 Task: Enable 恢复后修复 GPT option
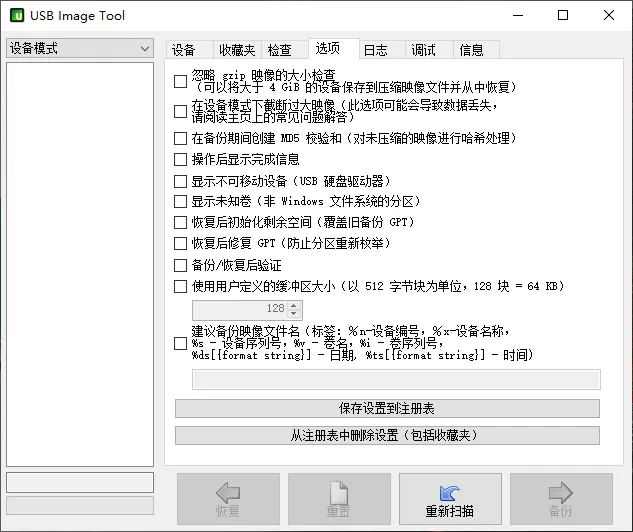tap(180, 243)
